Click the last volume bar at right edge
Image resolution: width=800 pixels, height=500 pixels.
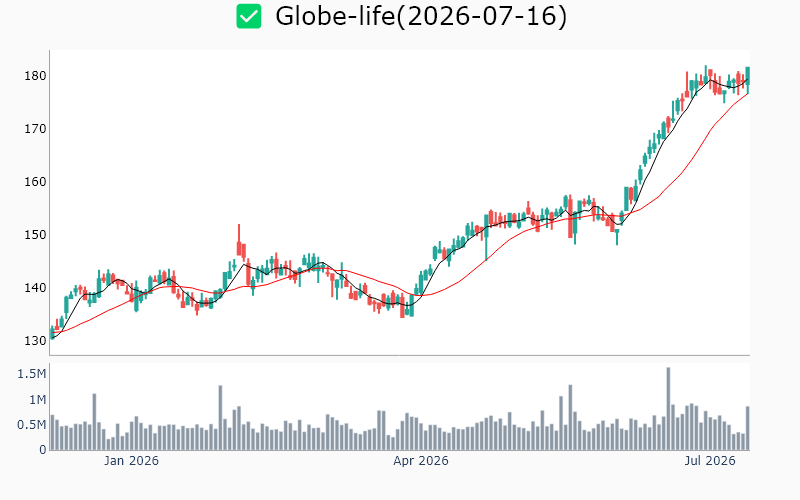coord(748,428)
